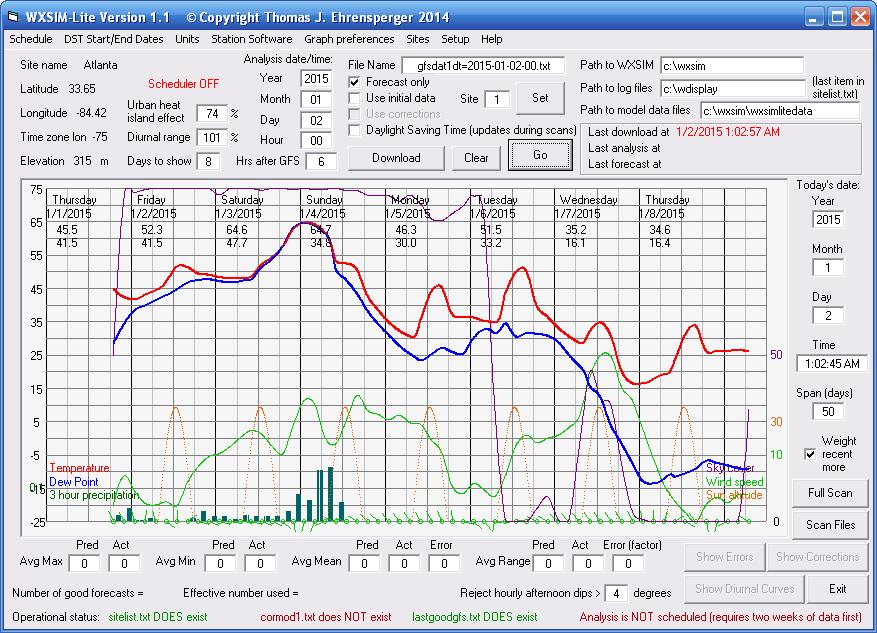The width and height of the screenshot is (877, 633).
Task: Uncheck the Forecast only checkbox
Action: point(355,82)
